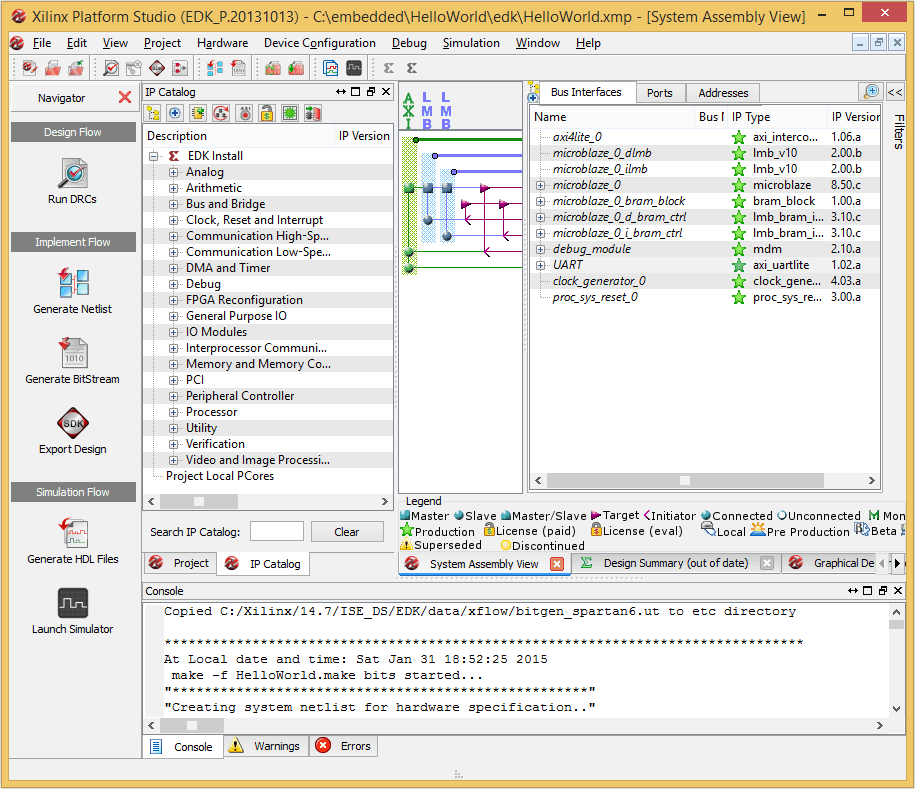Close the Navigator panel with red X
The image size is (915, 789).
point(125,98)
